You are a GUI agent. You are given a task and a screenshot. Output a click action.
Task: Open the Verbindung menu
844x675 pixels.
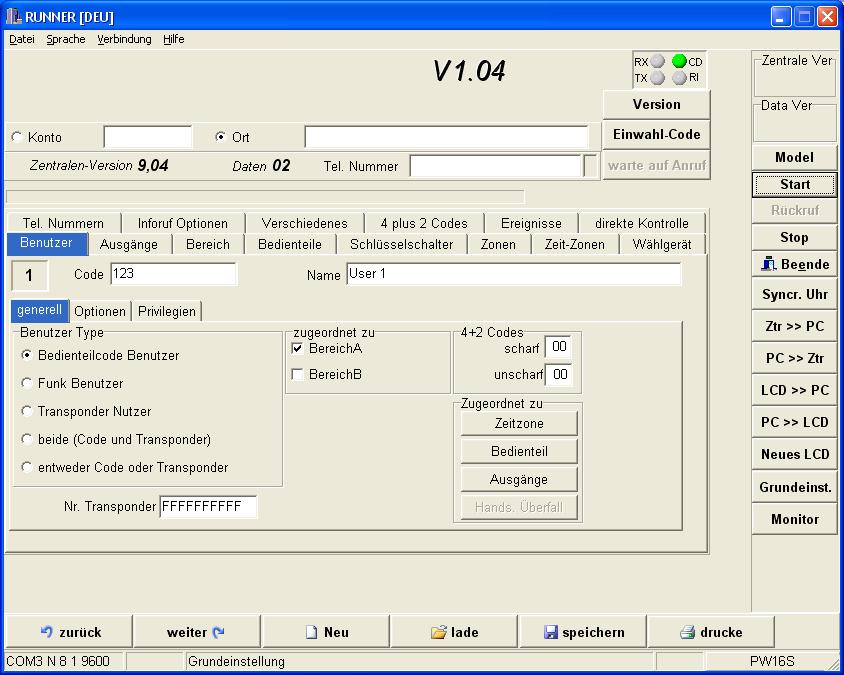(124, 39)
